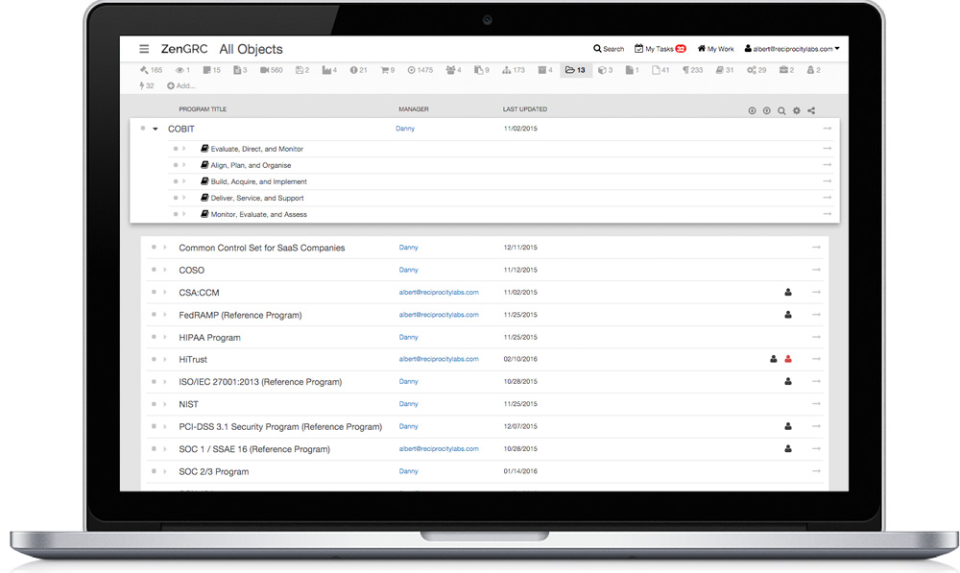Open the sitemap tab showing 173

[x=513, y=70]
